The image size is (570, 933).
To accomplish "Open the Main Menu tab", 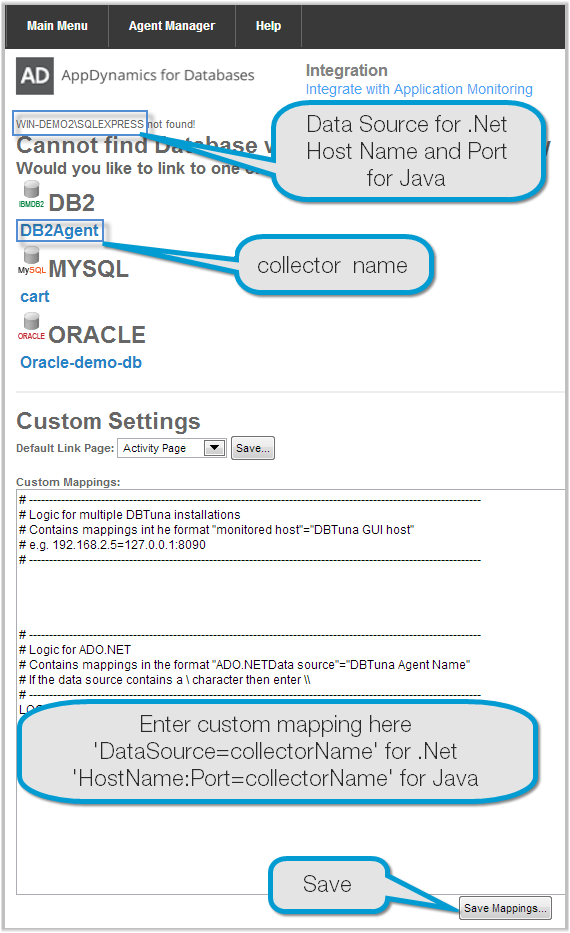I will pos(57,26).
